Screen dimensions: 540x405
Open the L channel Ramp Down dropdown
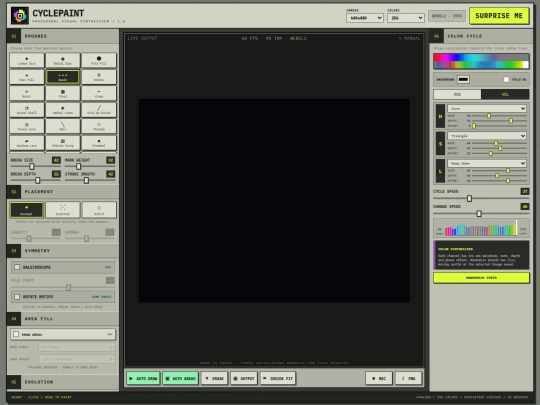[487, 163]
